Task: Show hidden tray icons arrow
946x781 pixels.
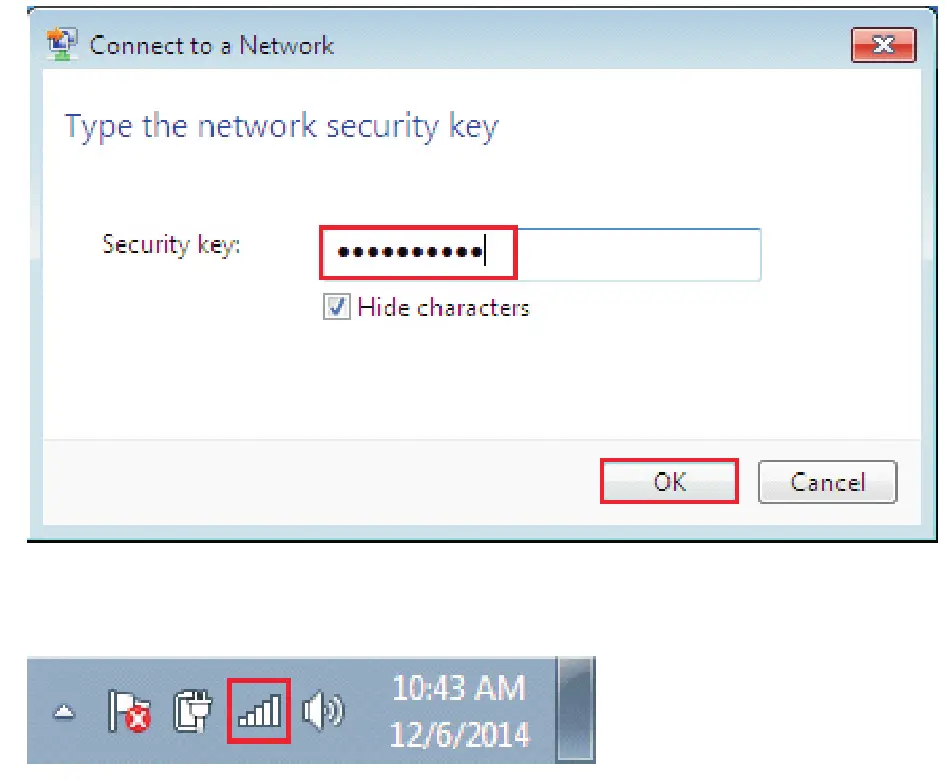Action: (64, 713)
